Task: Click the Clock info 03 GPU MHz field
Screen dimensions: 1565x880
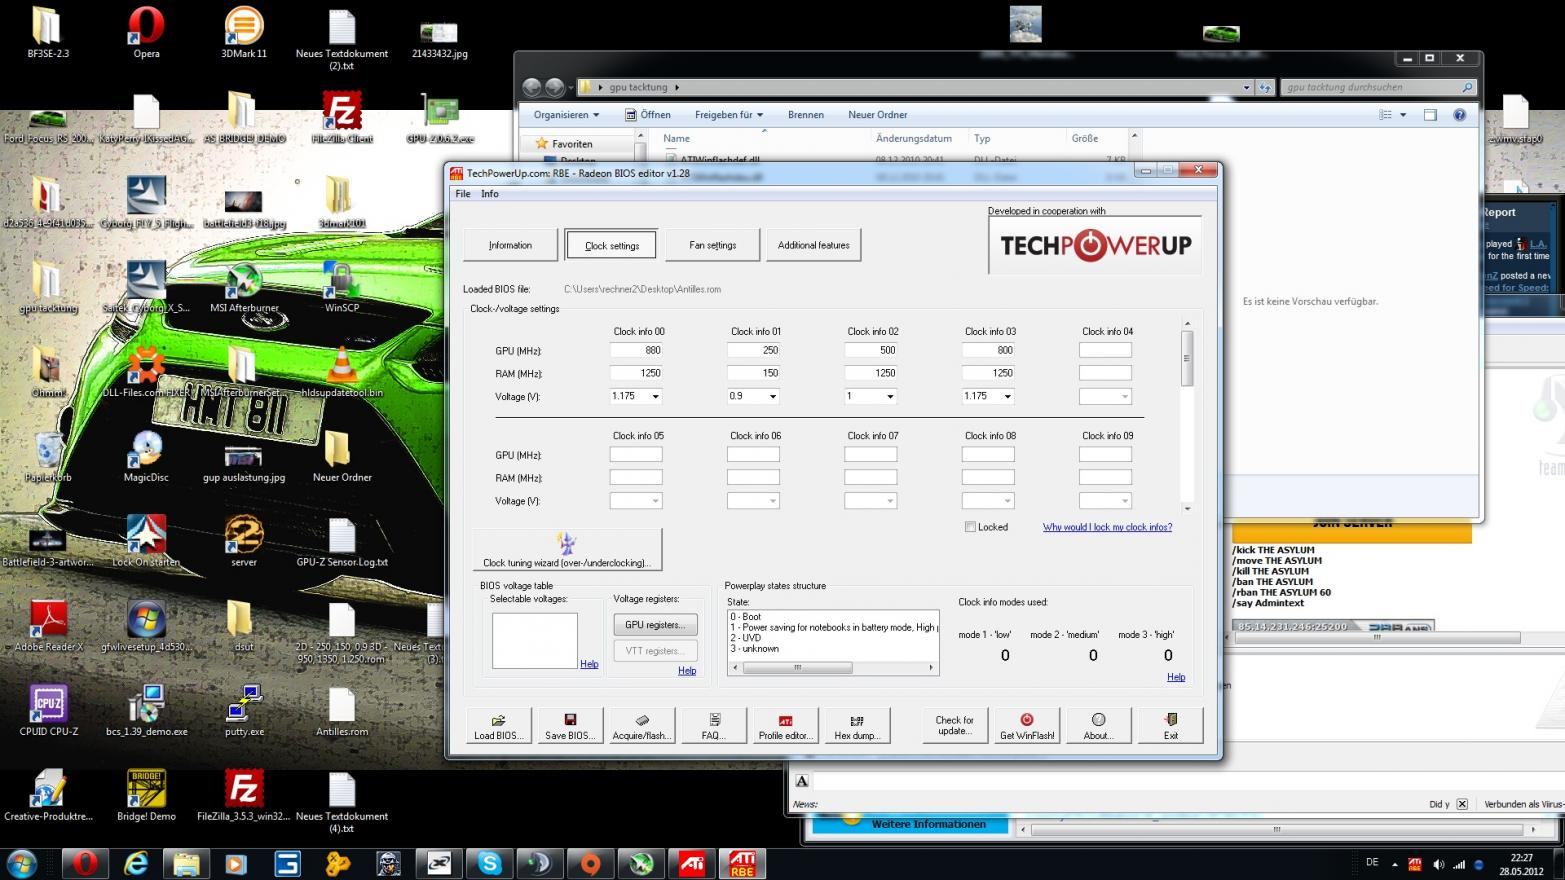Action: click(988, 350)
